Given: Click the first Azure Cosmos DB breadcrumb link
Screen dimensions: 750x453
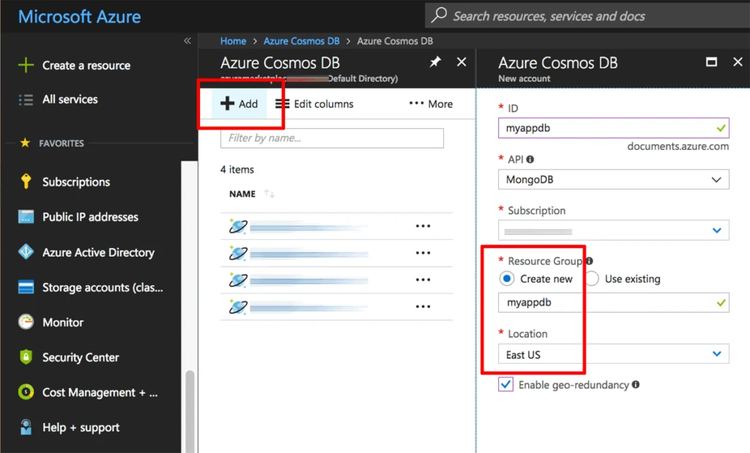Looking at the screenshot, I should (301, 41).
